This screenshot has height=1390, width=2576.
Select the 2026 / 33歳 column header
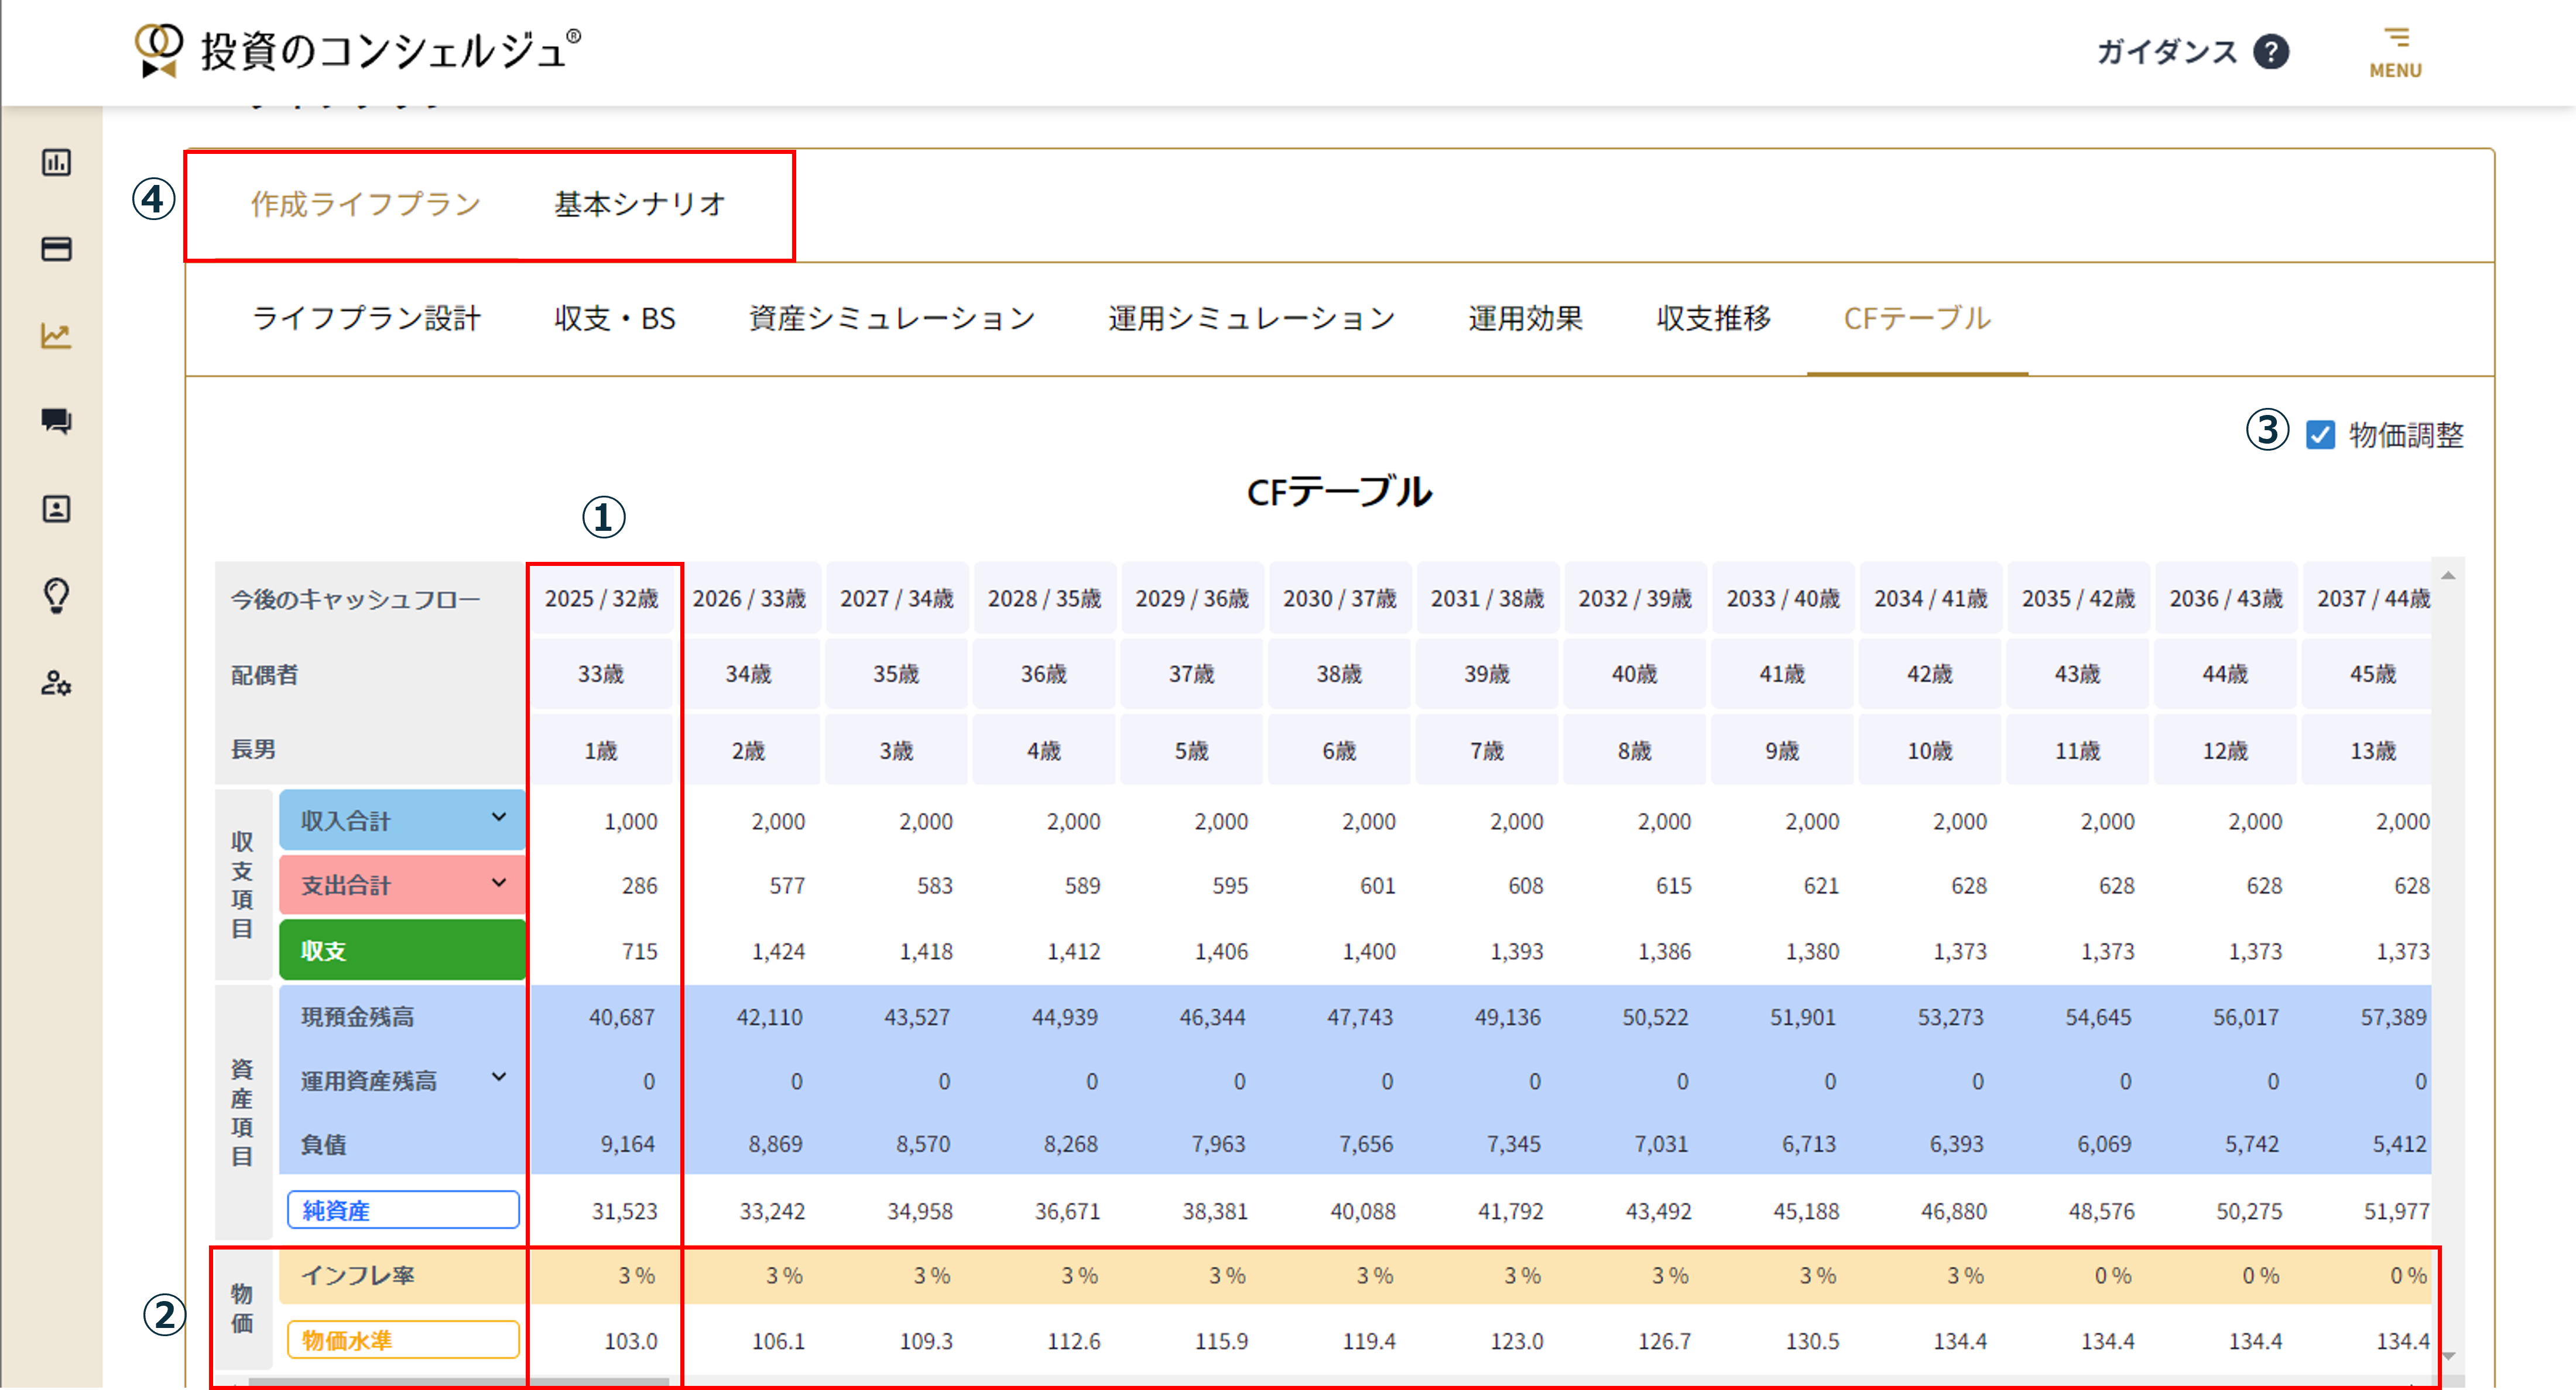(749, 598)
